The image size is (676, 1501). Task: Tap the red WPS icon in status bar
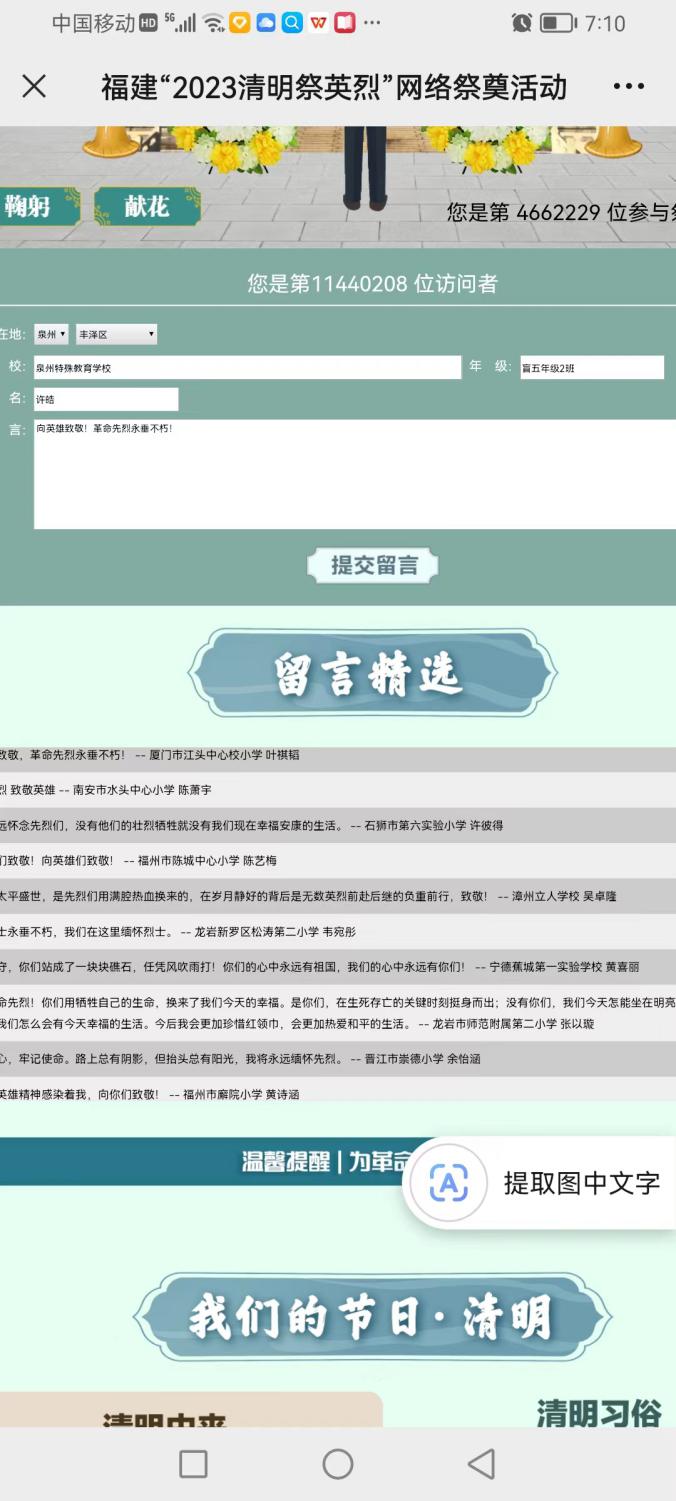pos(318,23)
